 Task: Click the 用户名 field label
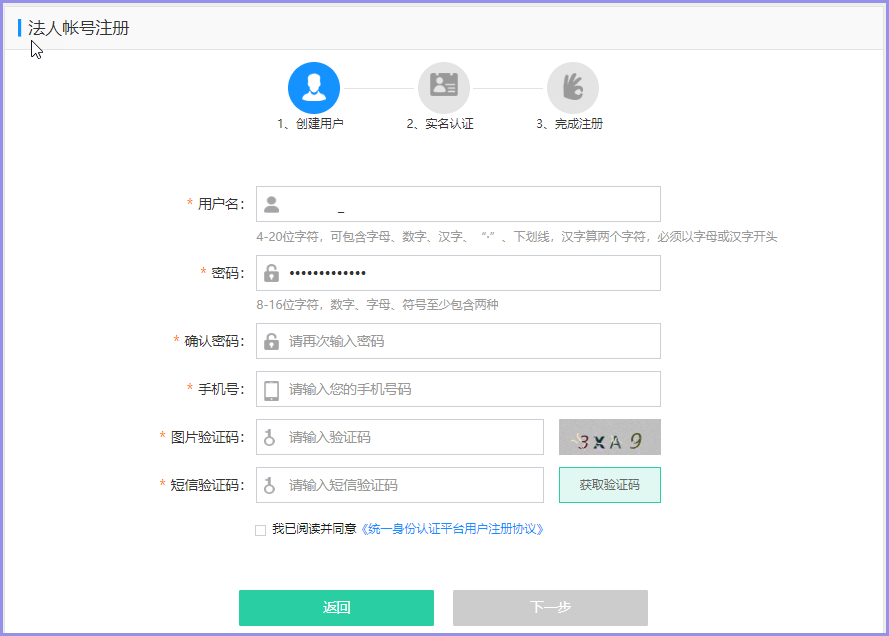221,204
